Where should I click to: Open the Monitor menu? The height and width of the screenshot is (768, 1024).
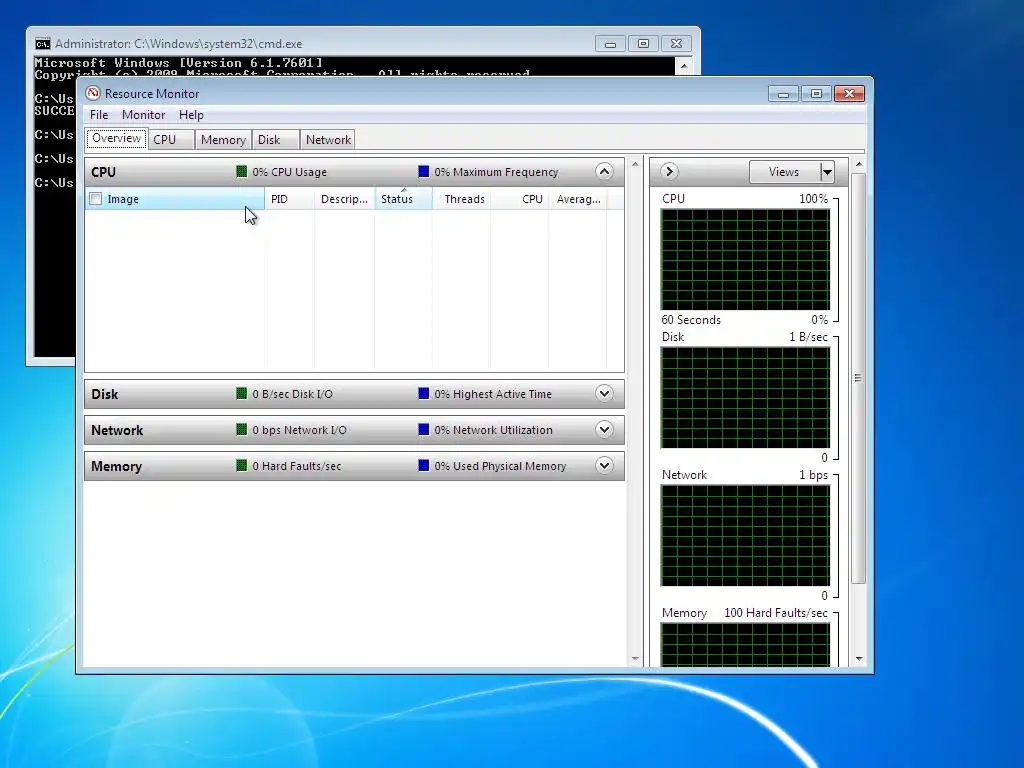tap(144, 115)
